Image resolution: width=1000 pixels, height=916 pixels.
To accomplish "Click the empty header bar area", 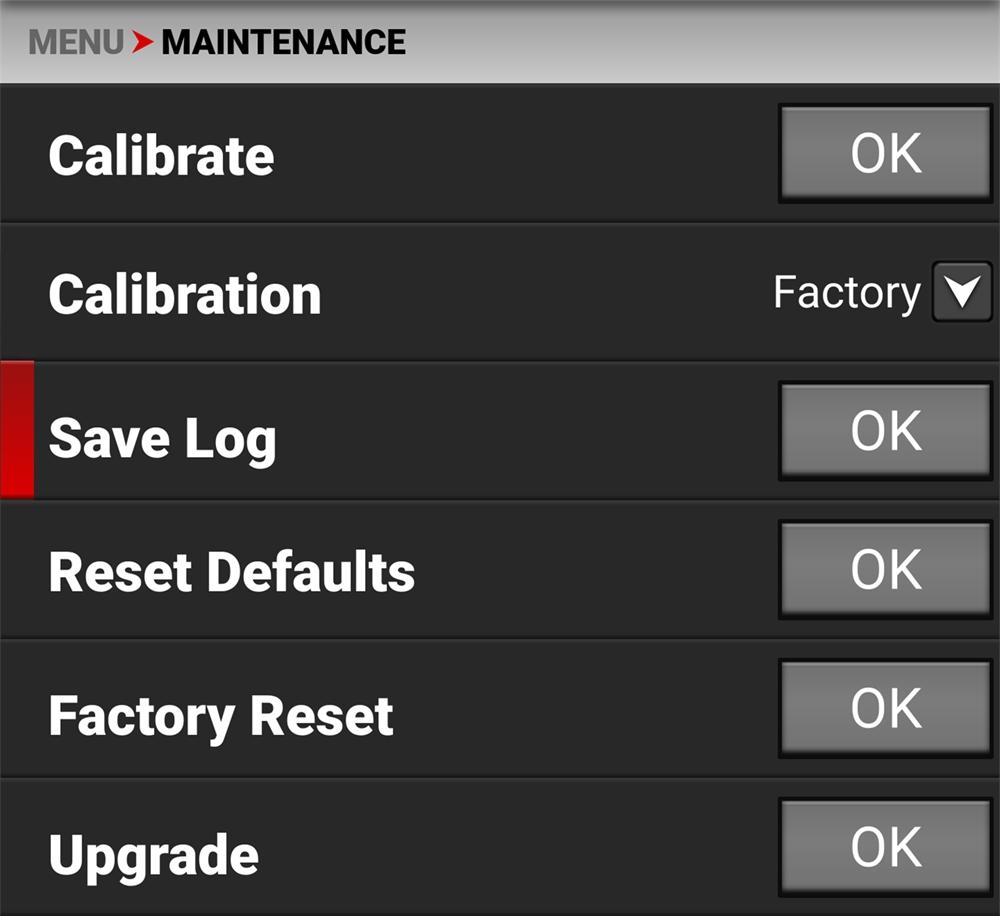I will tap(700, 43).
